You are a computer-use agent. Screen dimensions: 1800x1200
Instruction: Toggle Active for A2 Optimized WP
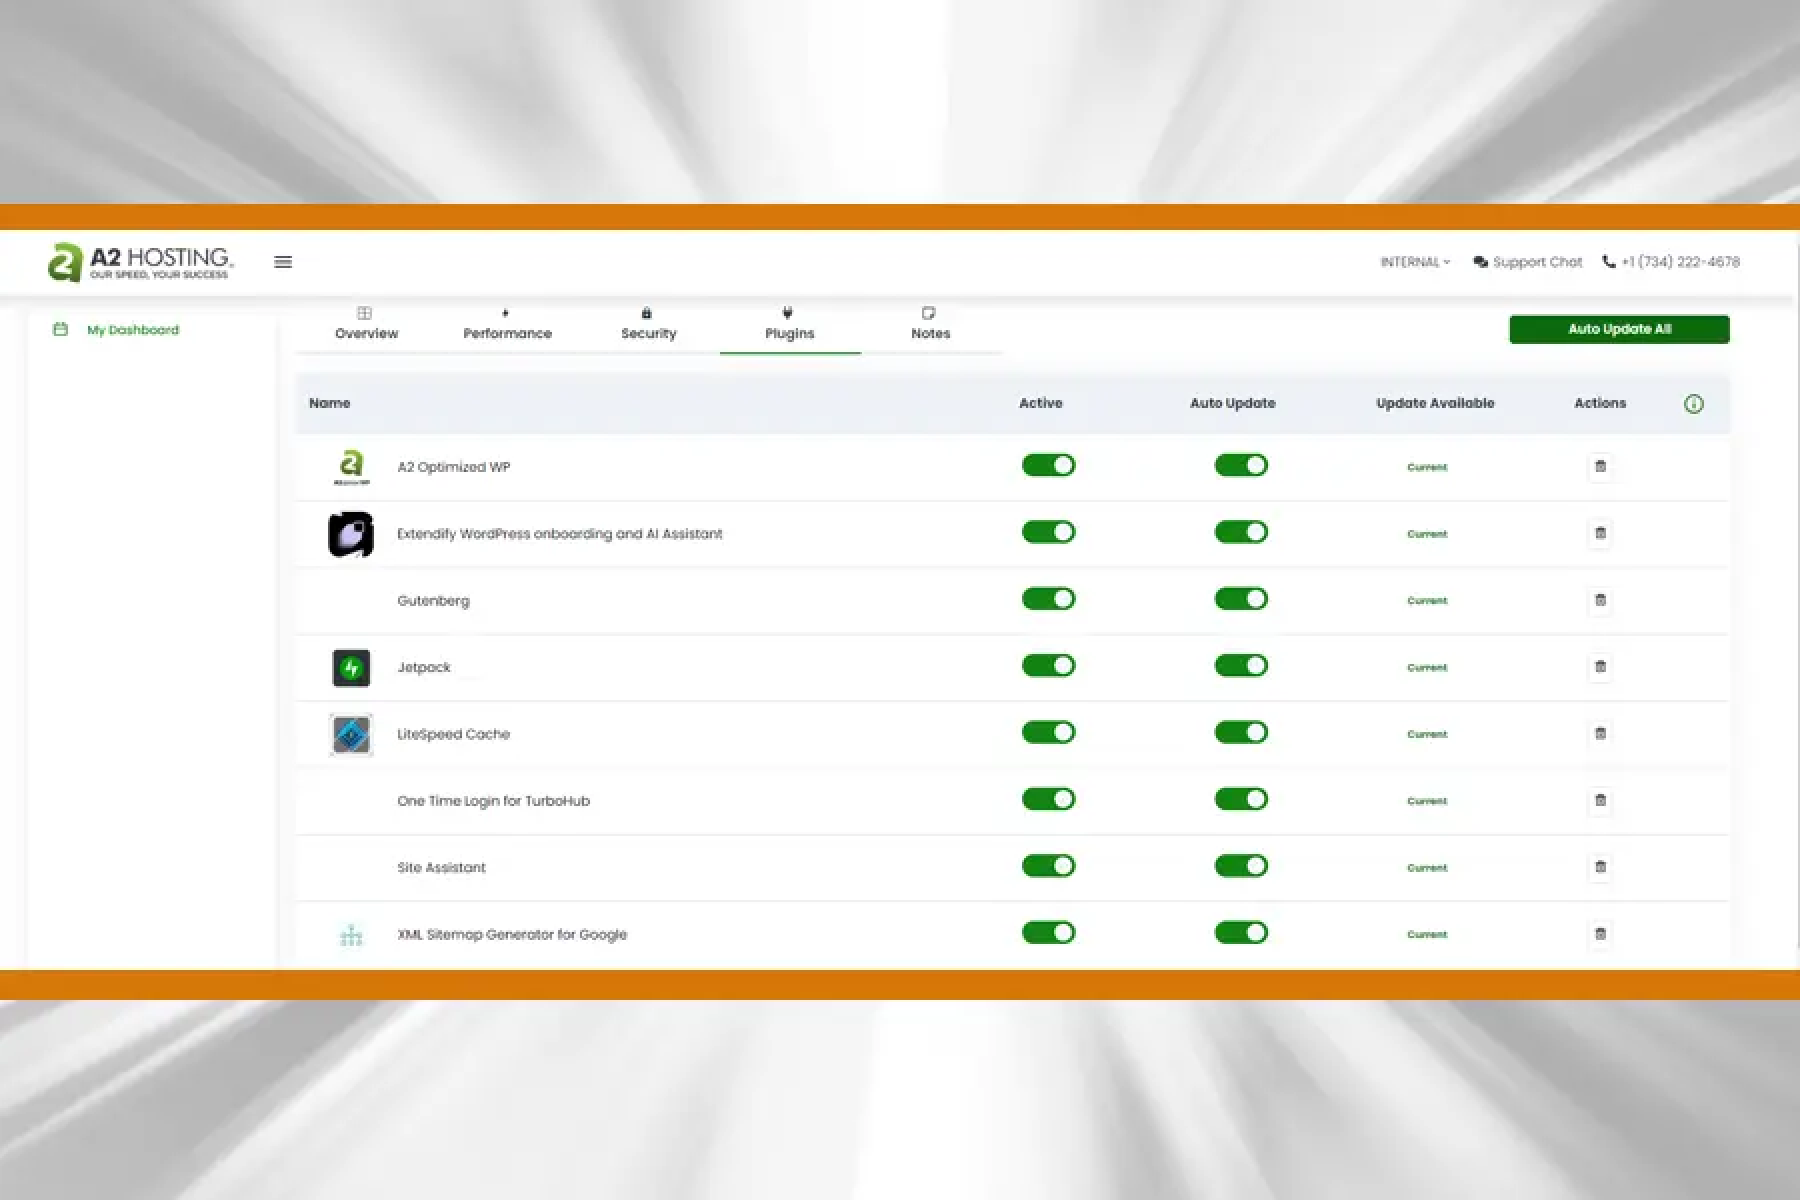pos(1048,465)
